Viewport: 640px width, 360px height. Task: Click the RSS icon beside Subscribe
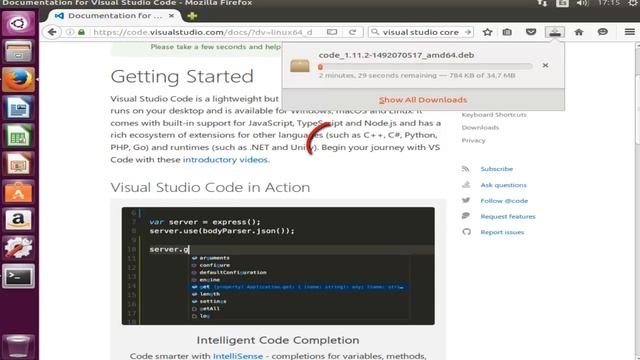[466, 169]
